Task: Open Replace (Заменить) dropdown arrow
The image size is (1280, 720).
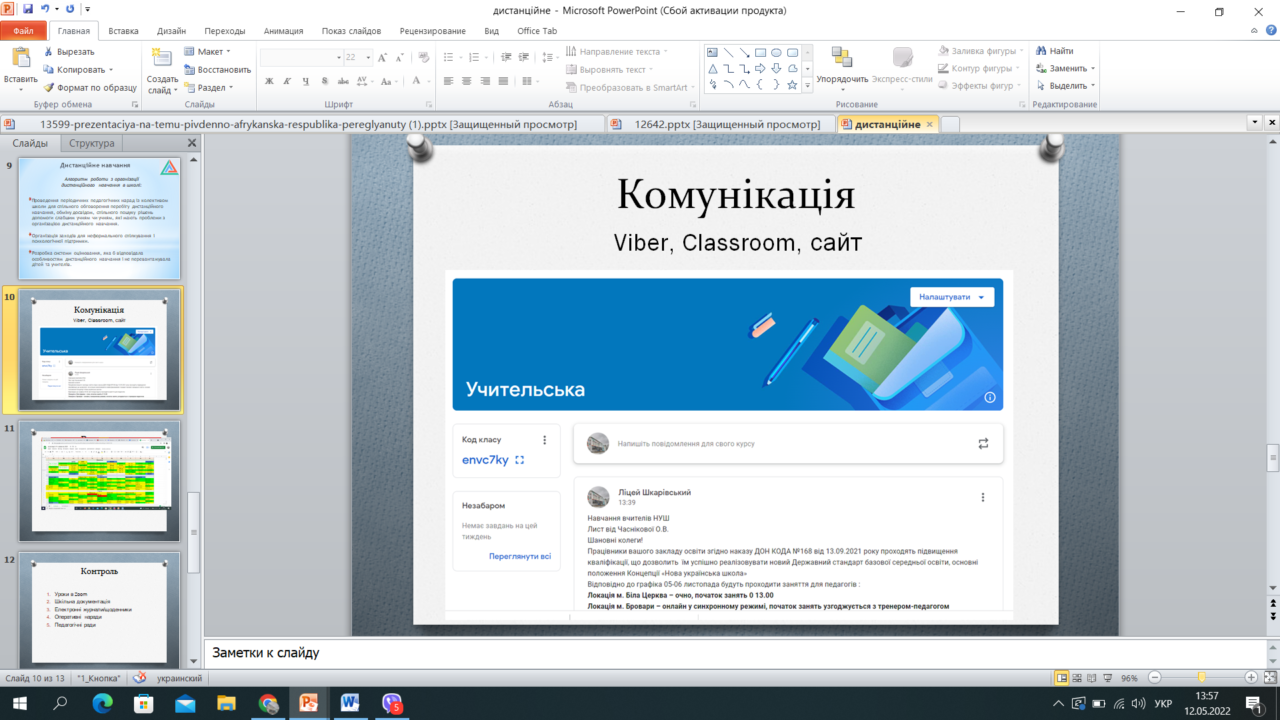Action: click(x=1093, y=69)
